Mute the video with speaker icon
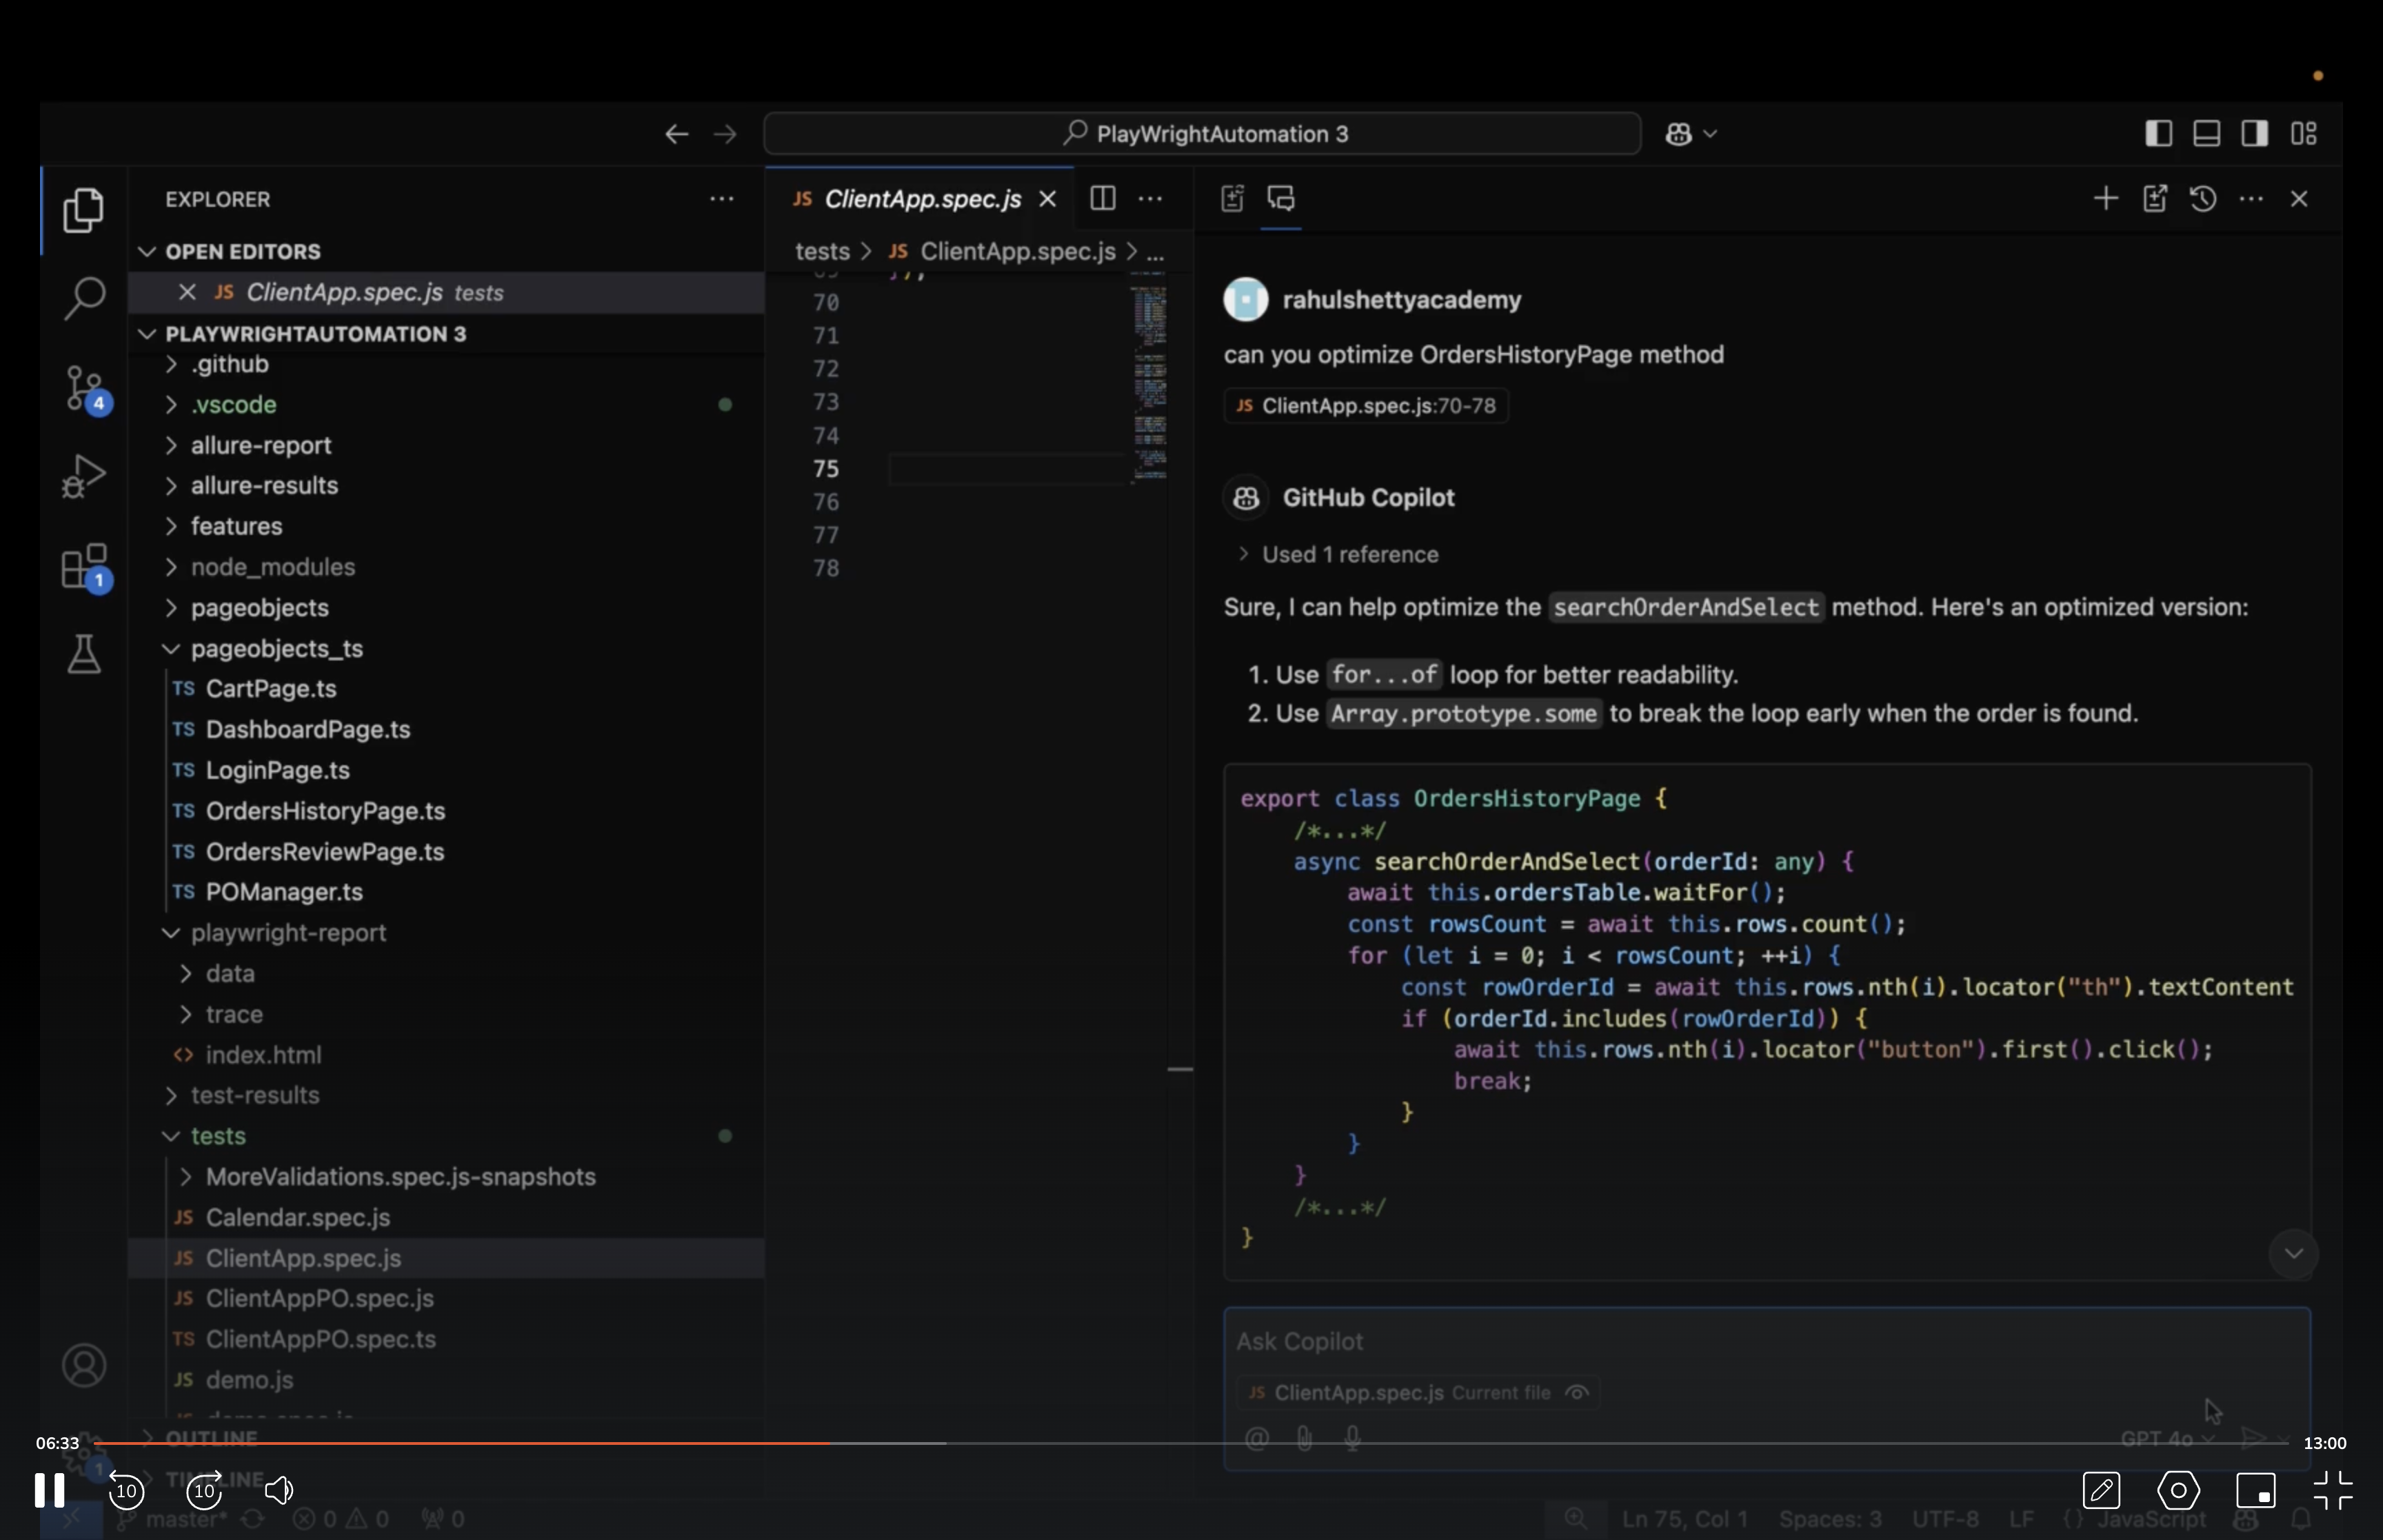Screen dimensions: 2383x1540 [279, 1491]
